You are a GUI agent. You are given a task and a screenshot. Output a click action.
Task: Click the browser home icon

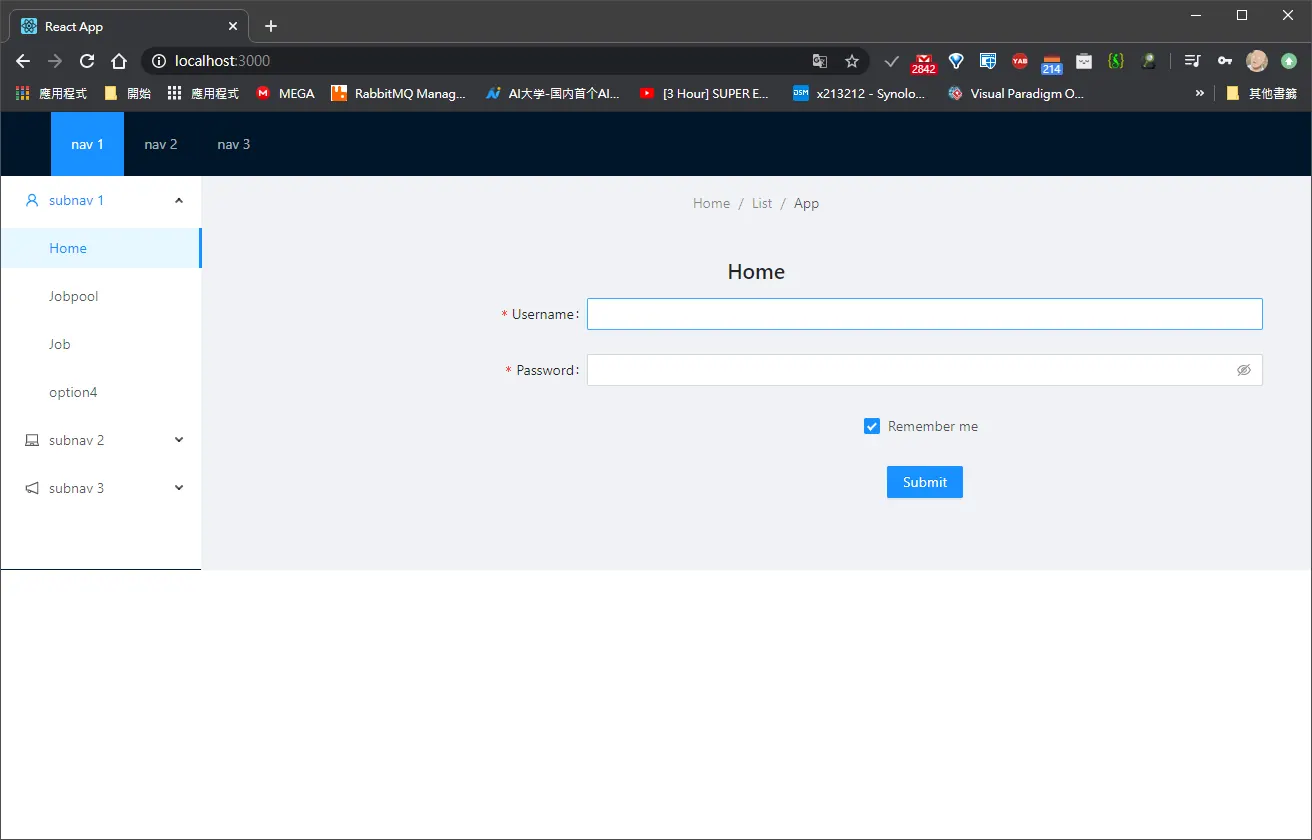click(x=119, y=61)
